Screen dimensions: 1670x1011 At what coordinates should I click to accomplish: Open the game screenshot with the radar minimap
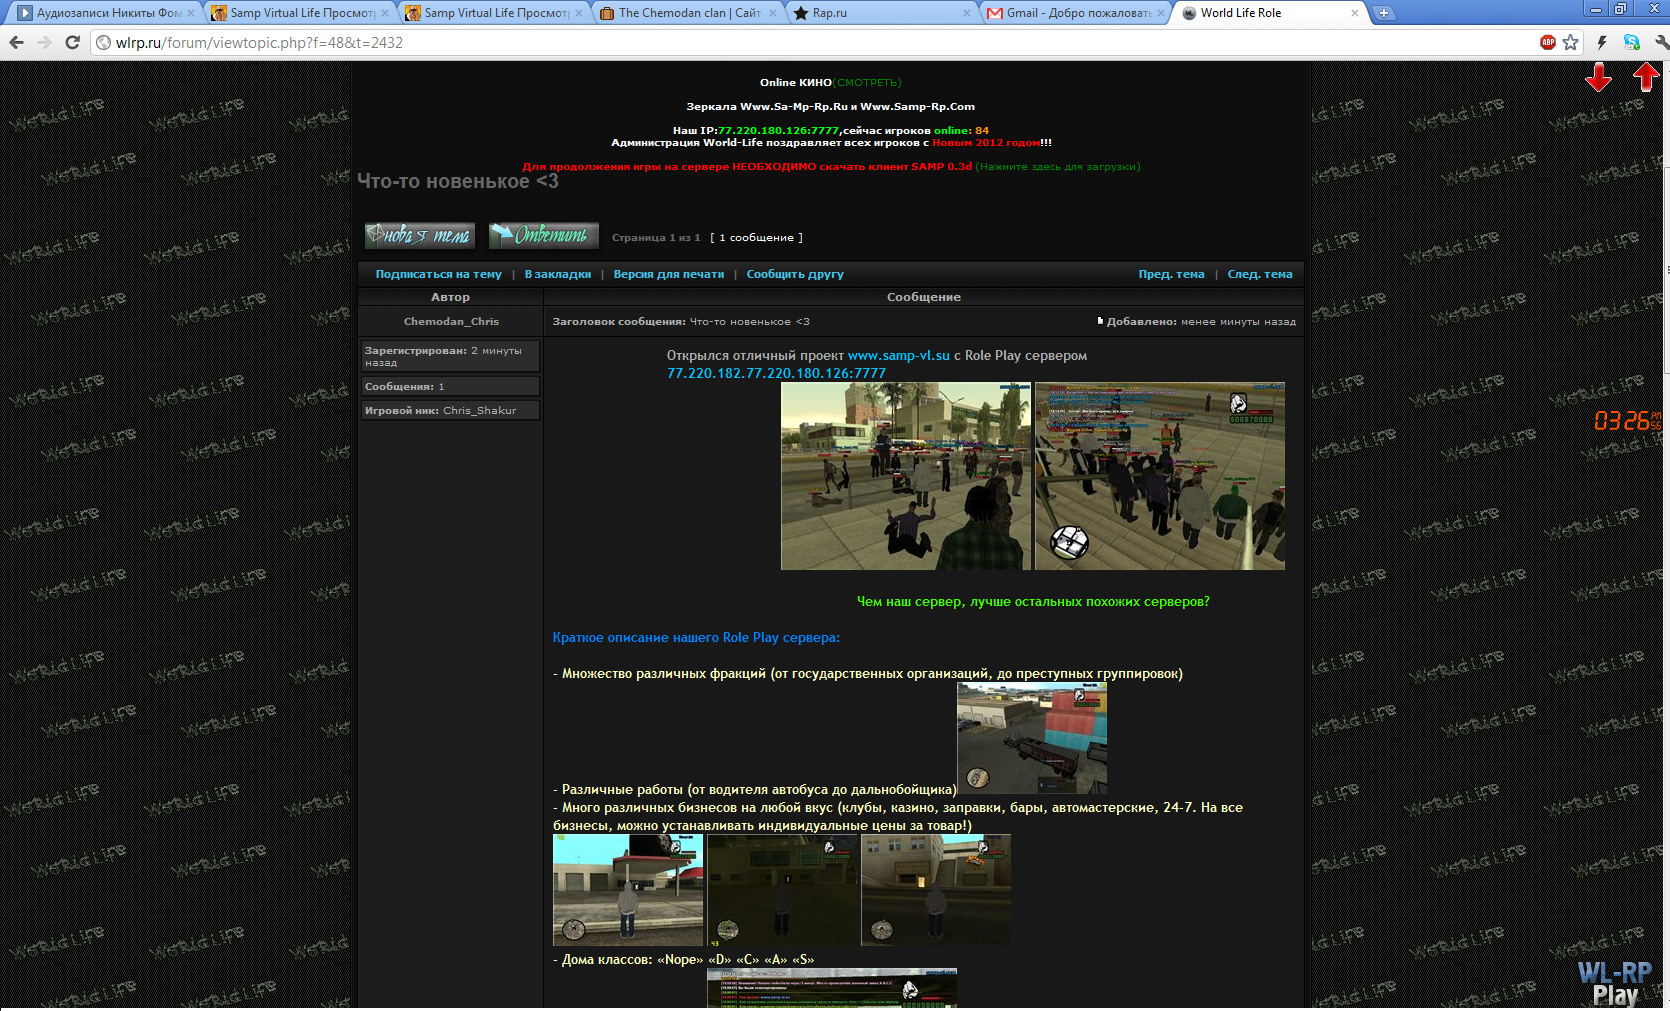[x=1160, y=476]
